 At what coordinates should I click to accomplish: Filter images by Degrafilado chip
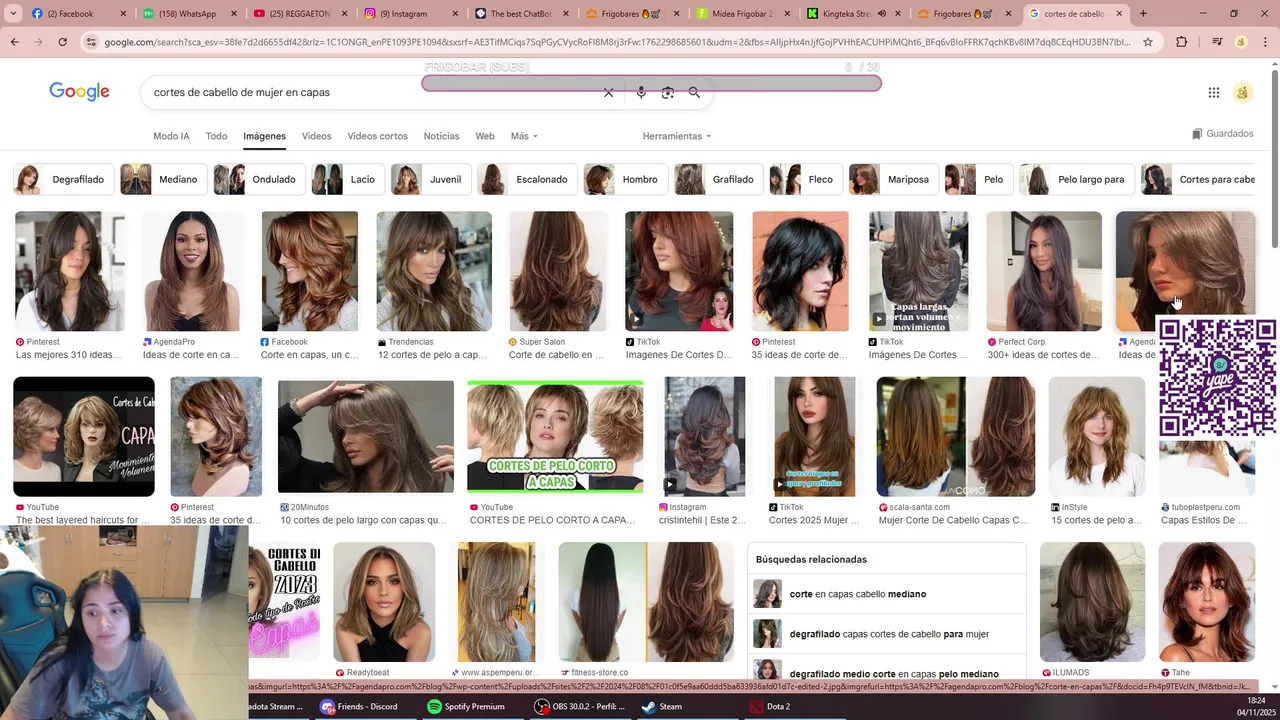63,179
